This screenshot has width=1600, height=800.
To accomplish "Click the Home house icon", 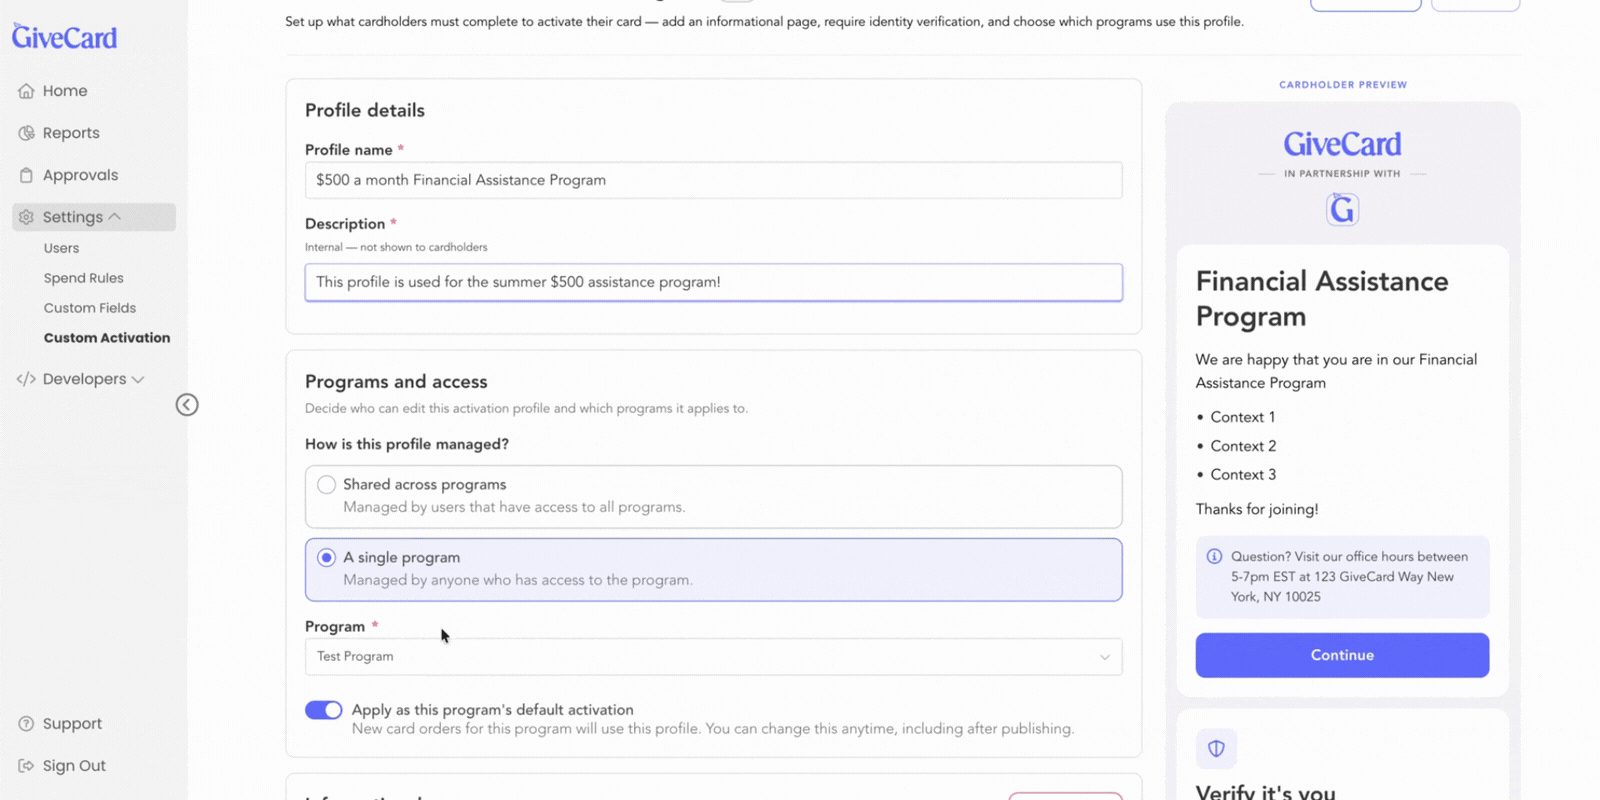I will (x=26, y=91).
